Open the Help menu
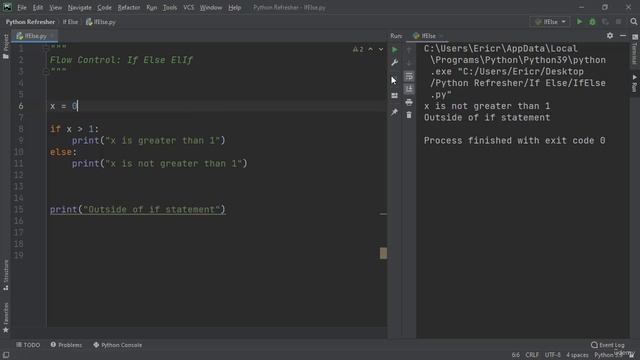 tap(234, 7)
